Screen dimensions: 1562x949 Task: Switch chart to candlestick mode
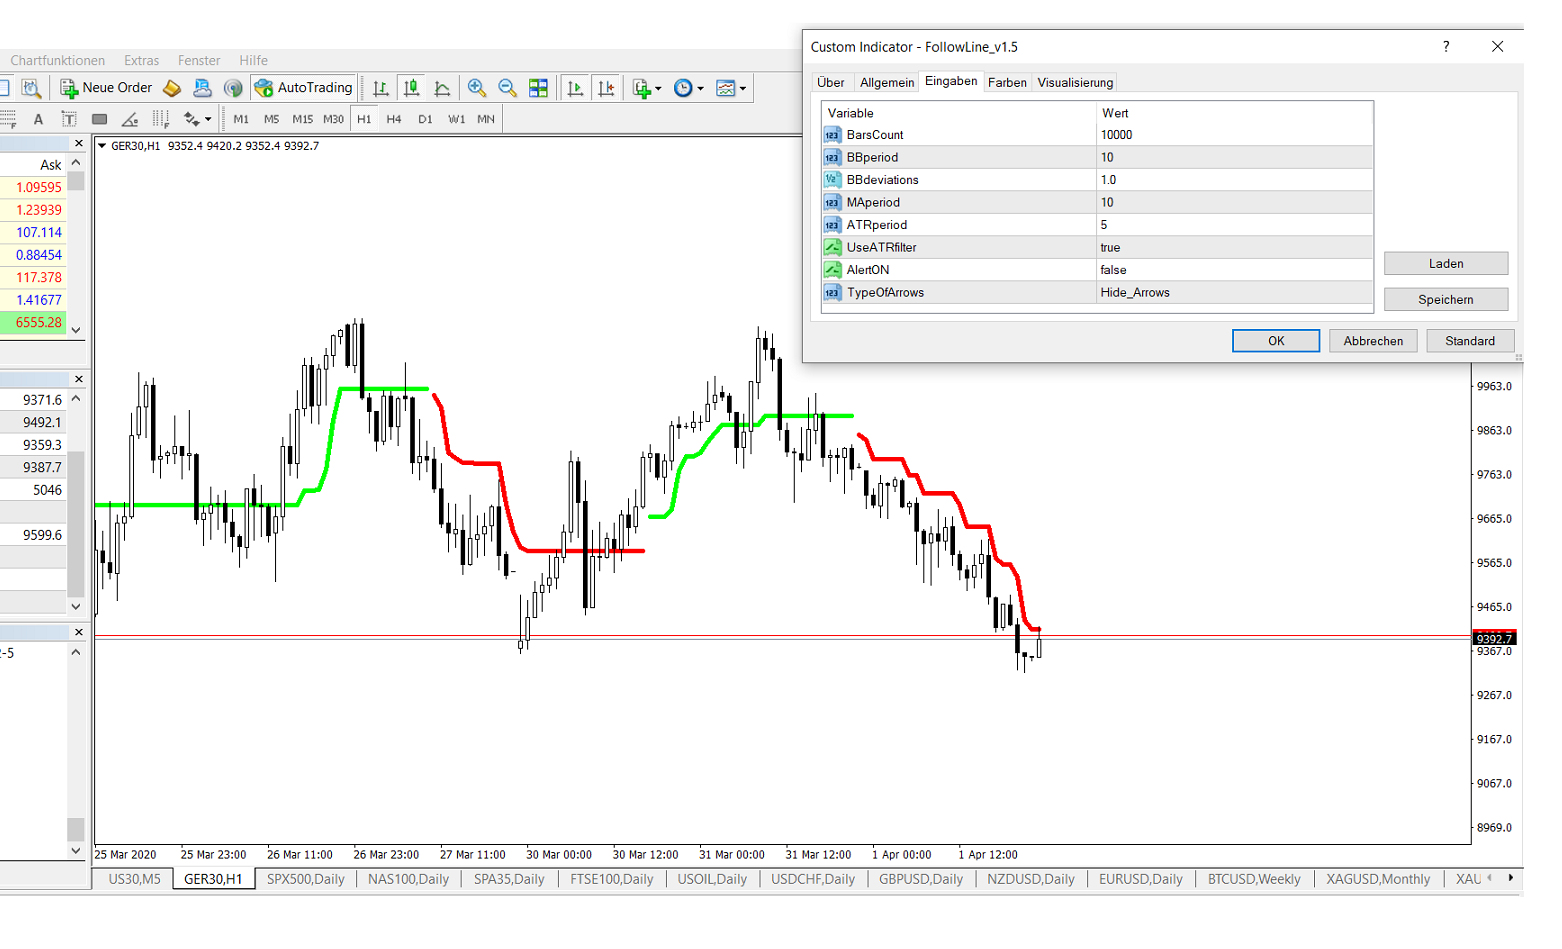coord(411,88)
